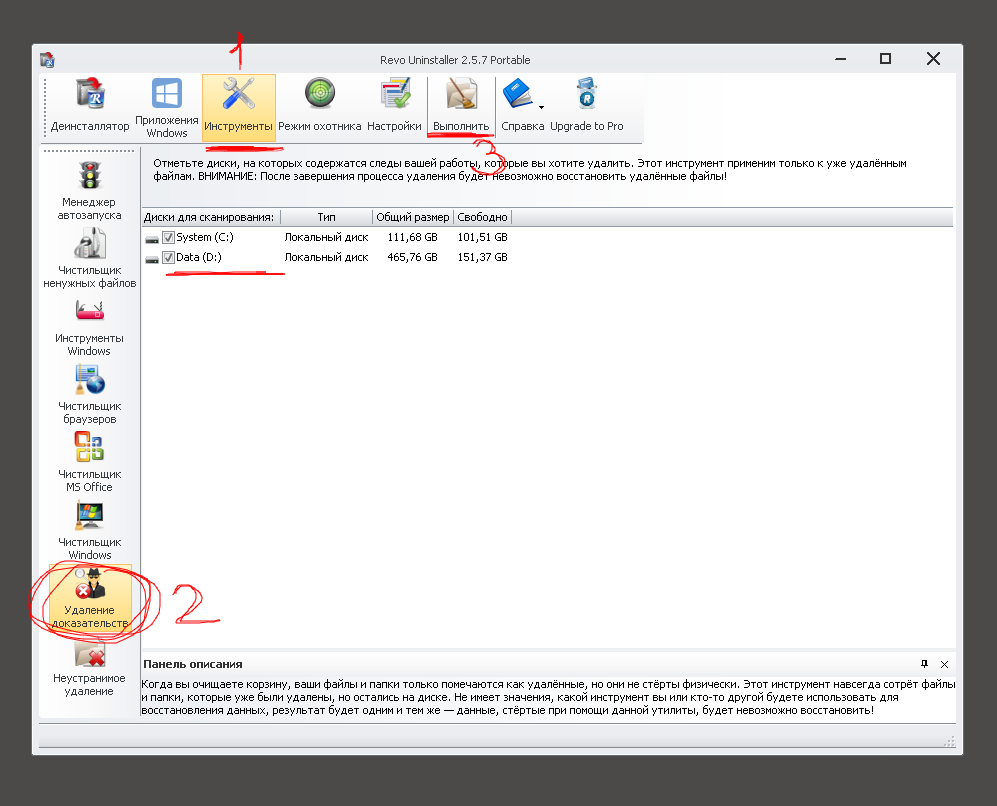Screen dimensions: 997x806
Task: Switch to Режим охотника
Action: tap(319, 106)
